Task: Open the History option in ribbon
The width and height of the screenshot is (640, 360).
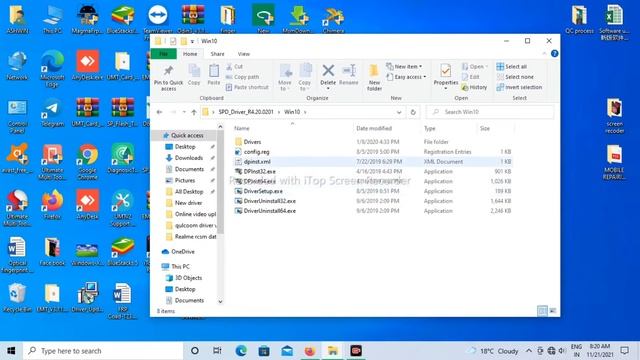Action: tap(474, 87)
